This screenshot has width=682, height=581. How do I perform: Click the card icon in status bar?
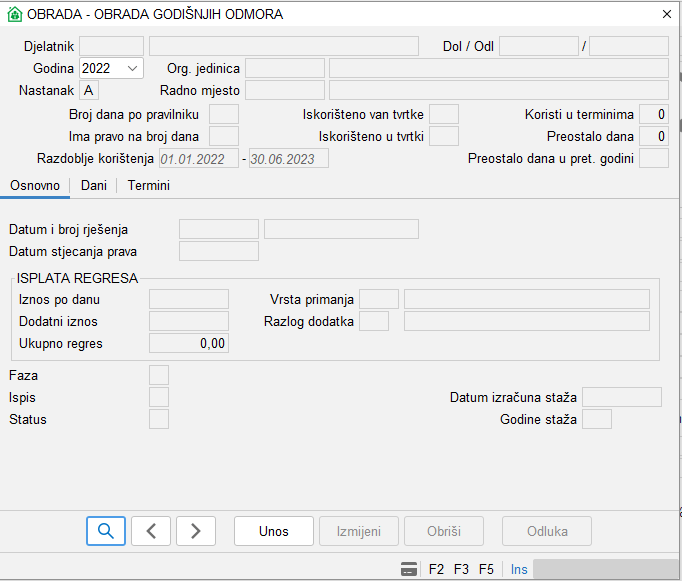408,569
